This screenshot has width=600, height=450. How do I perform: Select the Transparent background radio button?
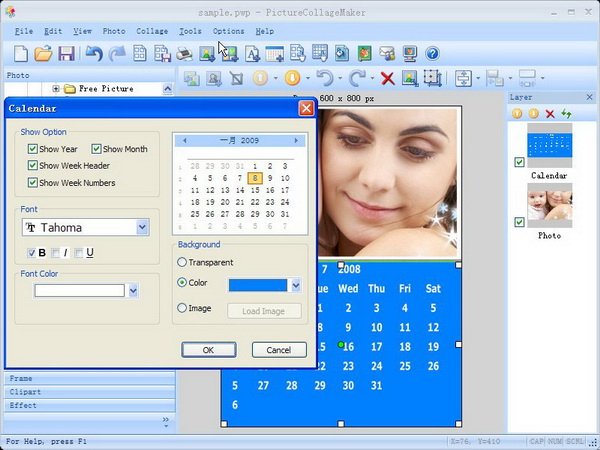coord(182,262)
